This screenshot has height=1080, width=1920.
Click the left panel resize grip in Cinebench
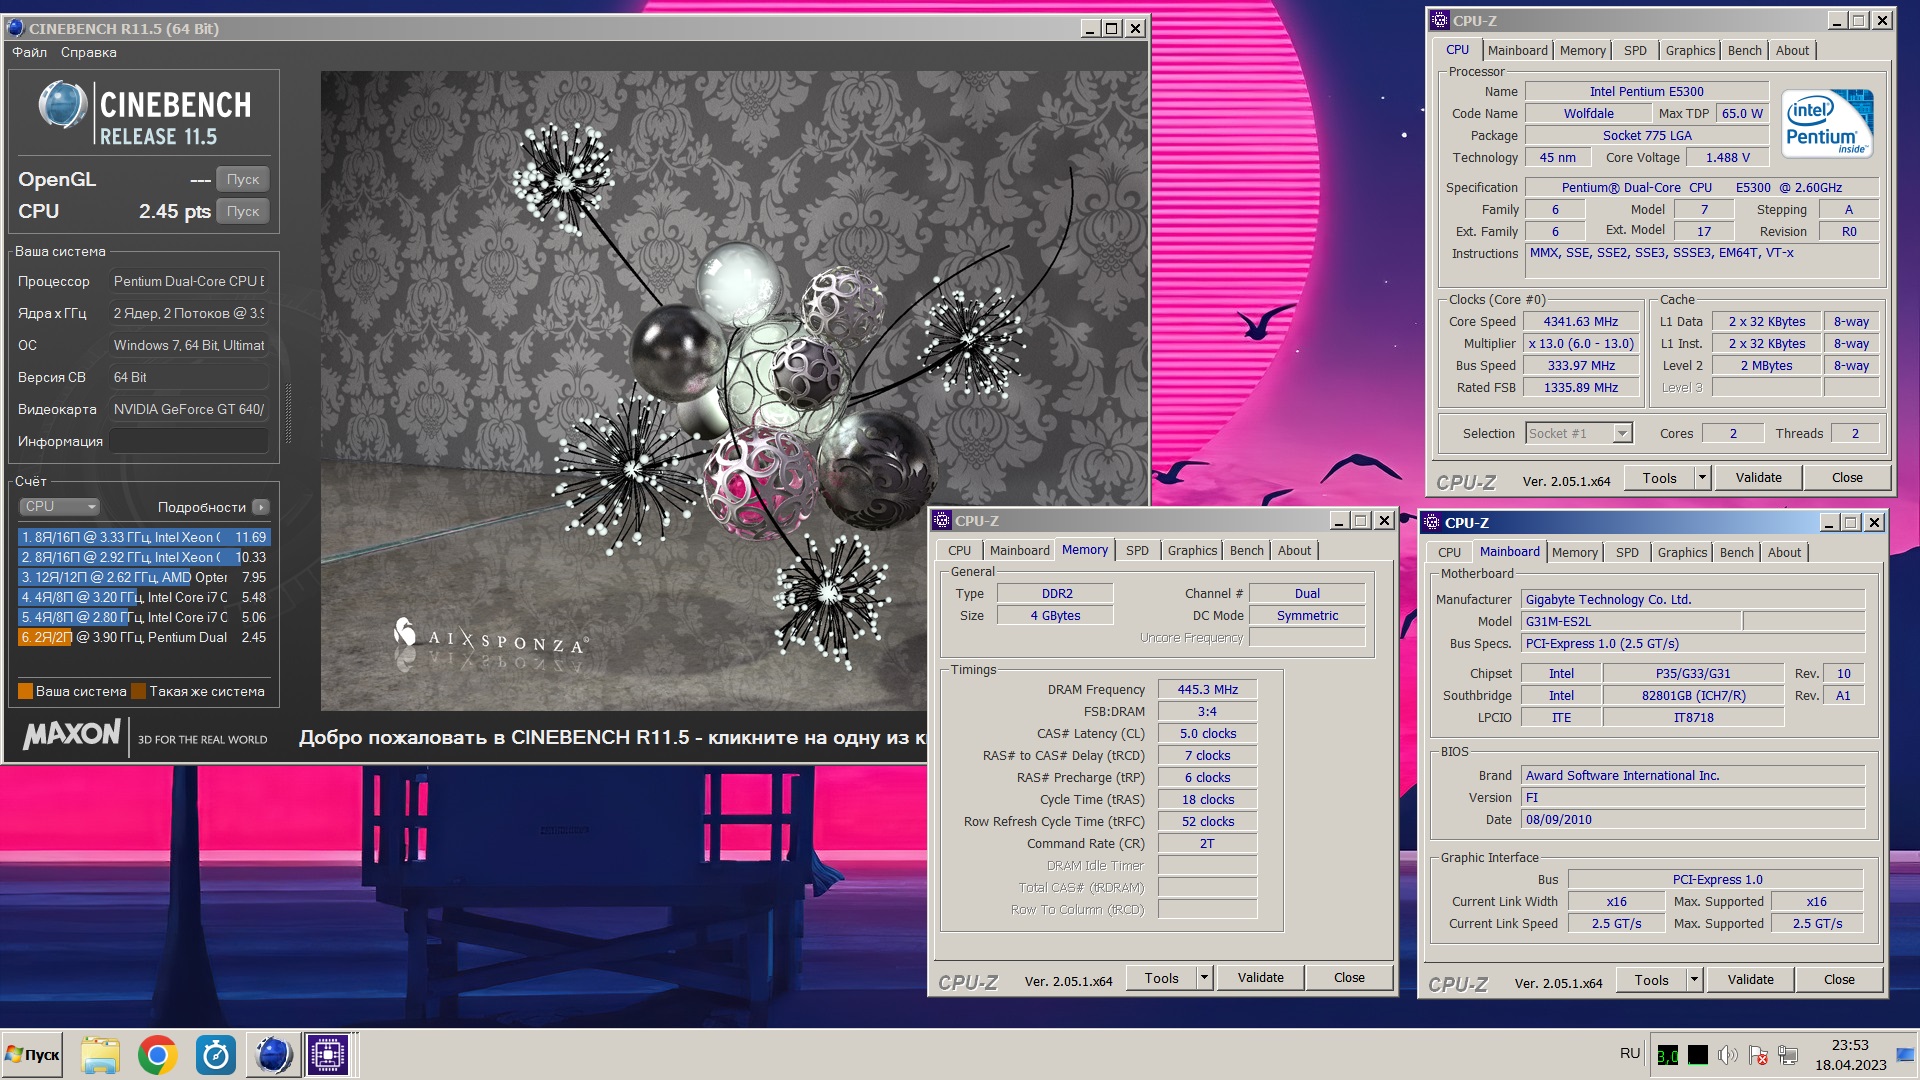(289, 413)
